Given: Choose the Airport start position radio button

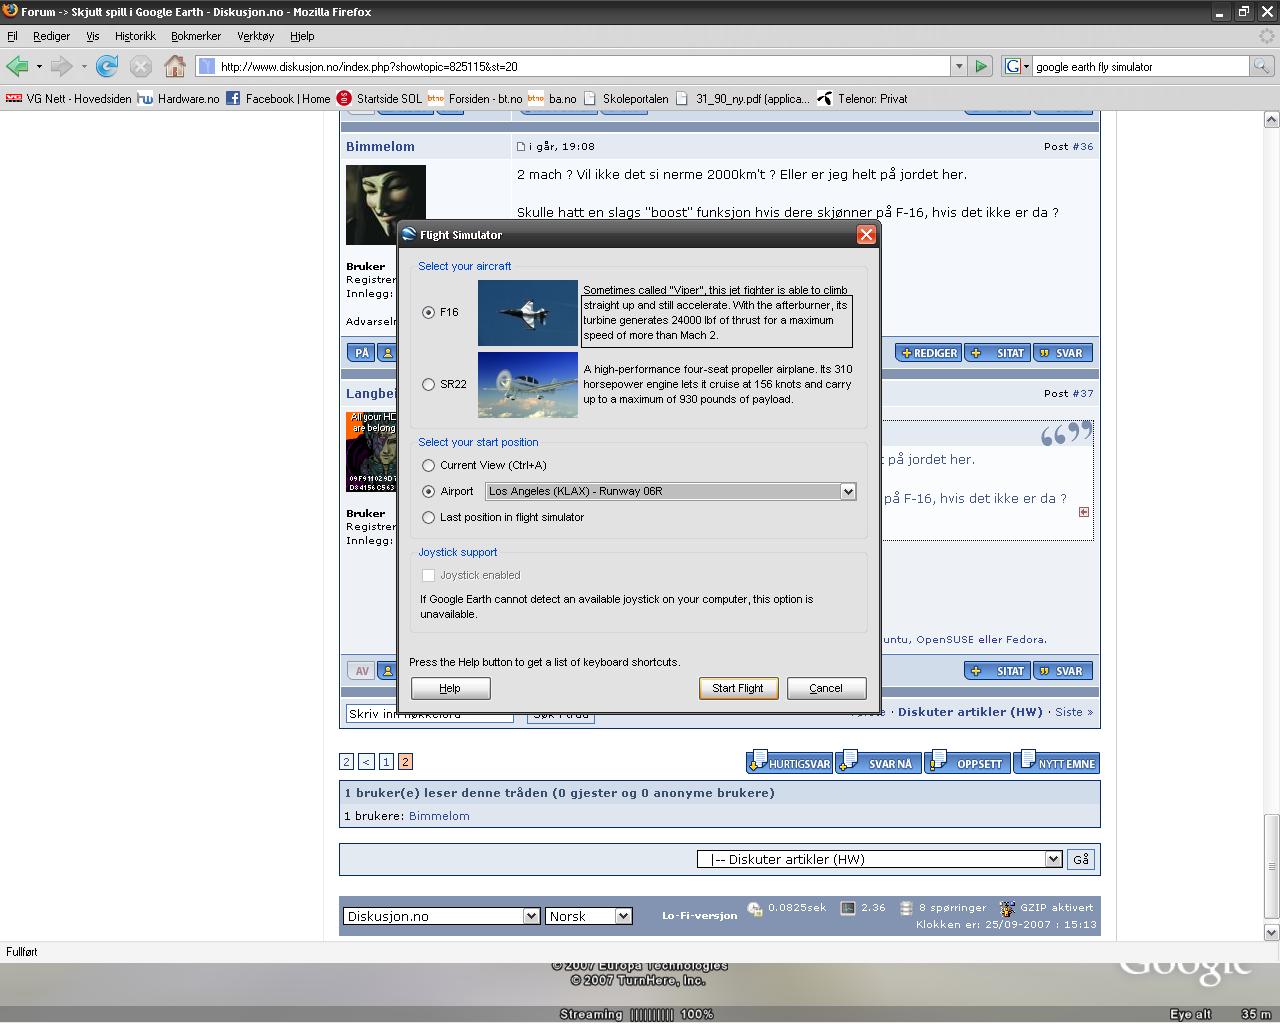Looking at the screenshot, I should tap(429, 491).
